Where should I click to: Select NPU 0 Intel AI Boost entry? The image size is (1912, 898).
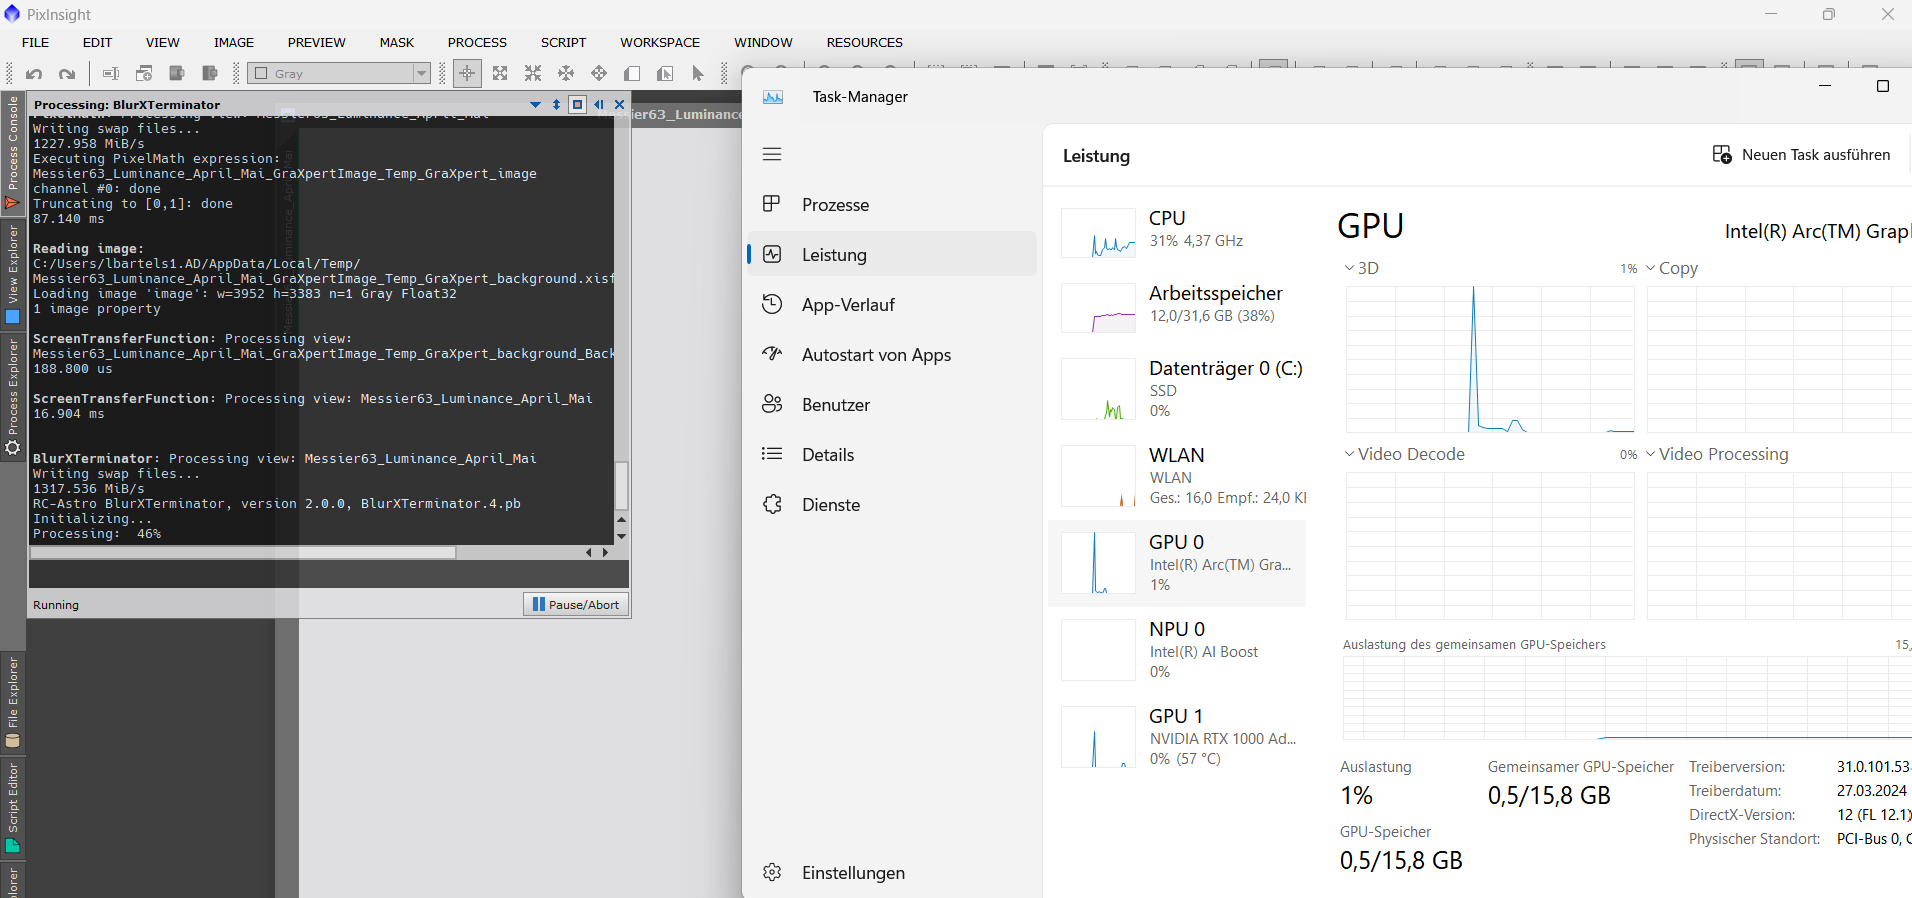pos(1177,650)
